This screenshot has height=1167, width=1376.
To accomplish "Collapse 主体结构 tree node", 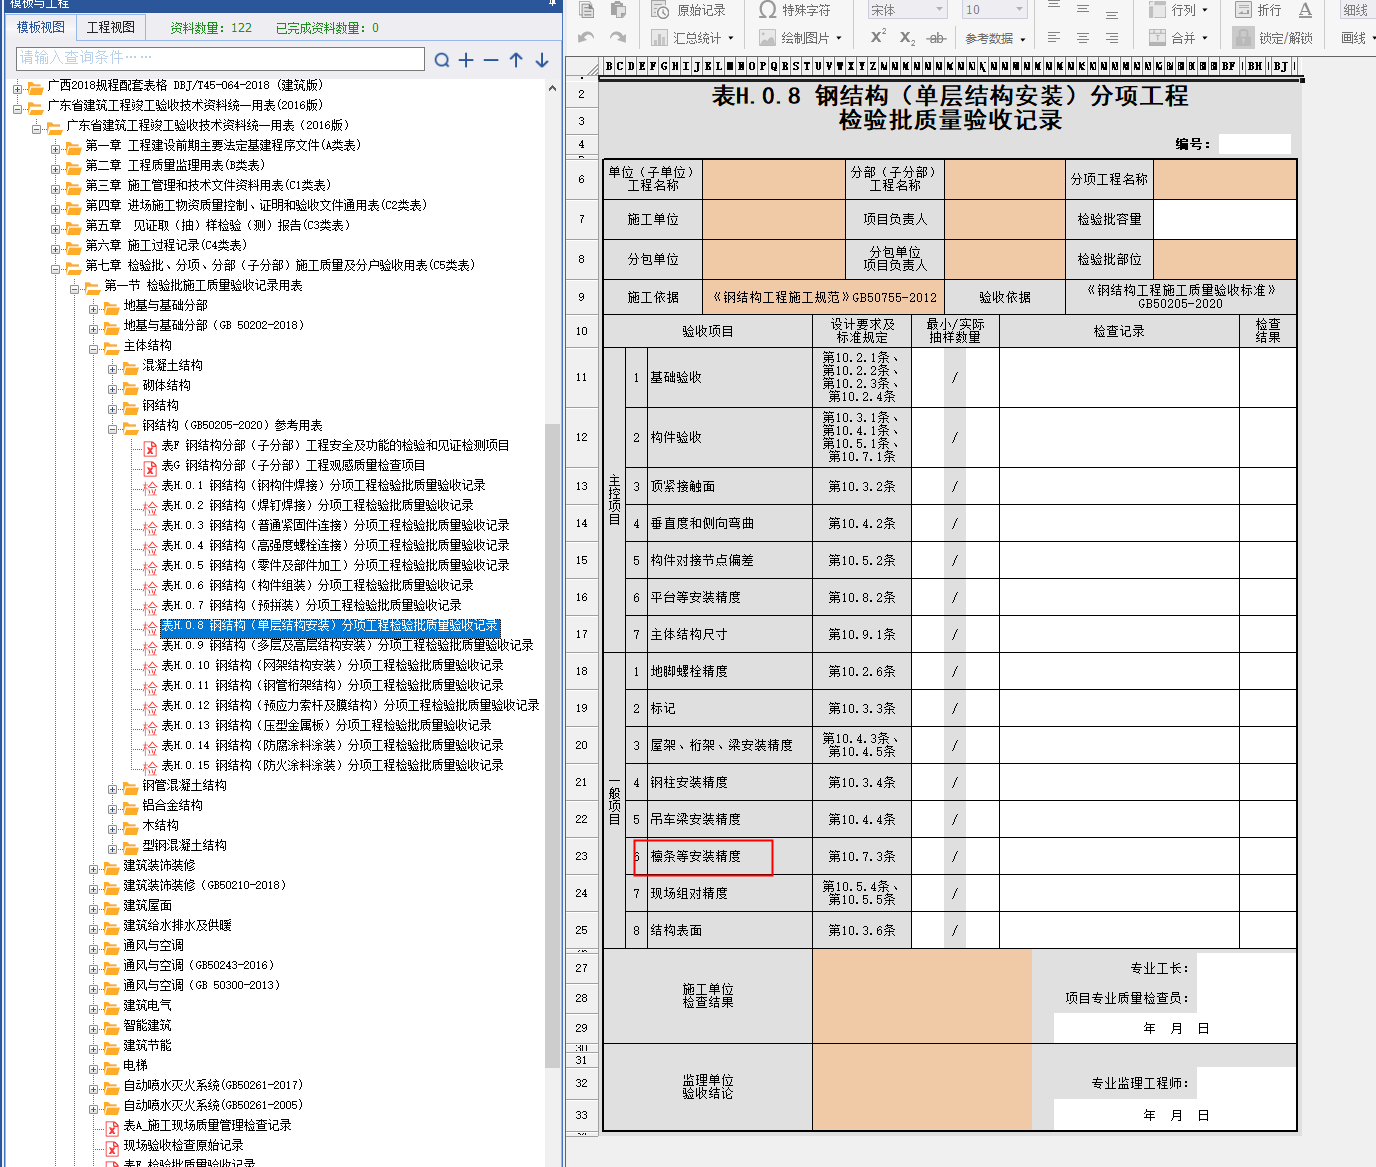I will coord(94,348).
